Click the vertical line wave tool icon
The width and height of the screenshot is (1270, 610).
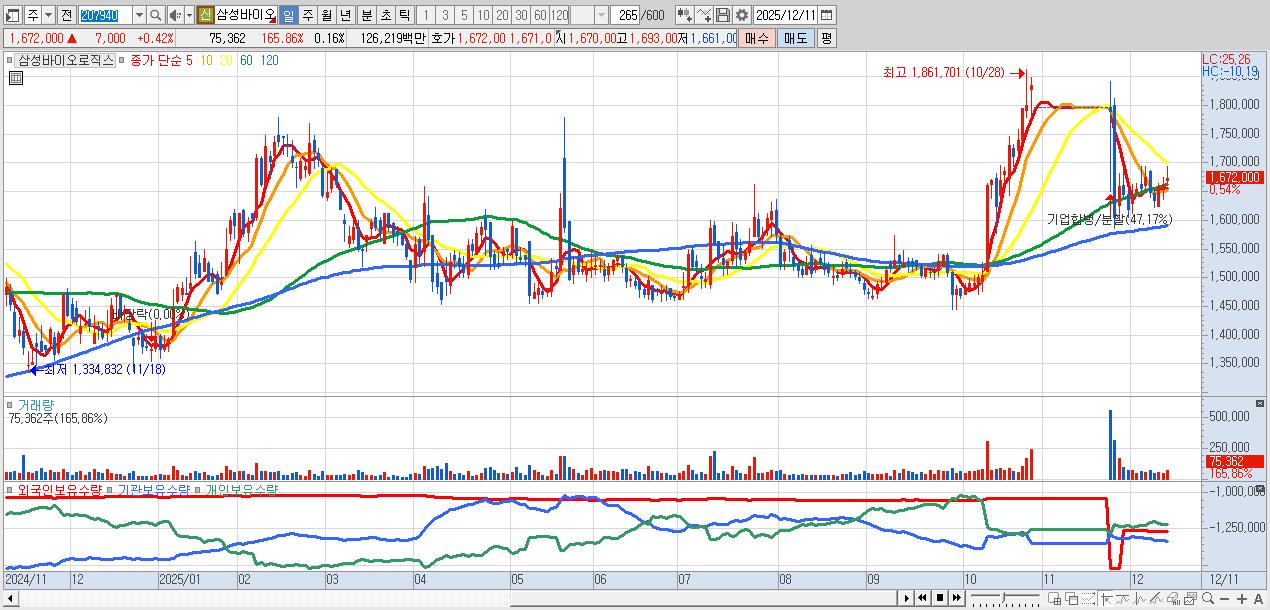coord(1139,598)
